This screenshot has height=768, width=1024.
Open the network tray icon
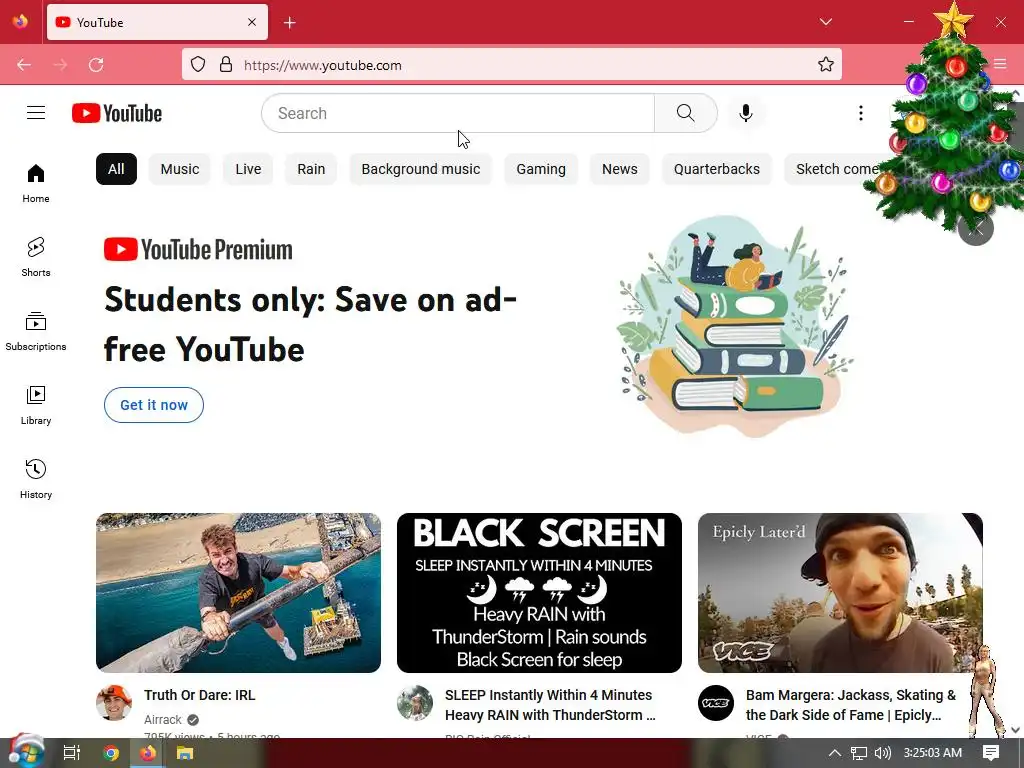[x=859, y=753]
